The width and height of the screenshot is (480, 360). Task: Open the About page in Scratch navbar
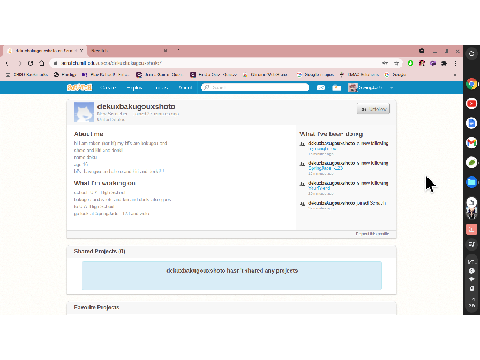[x=185, y=88]
